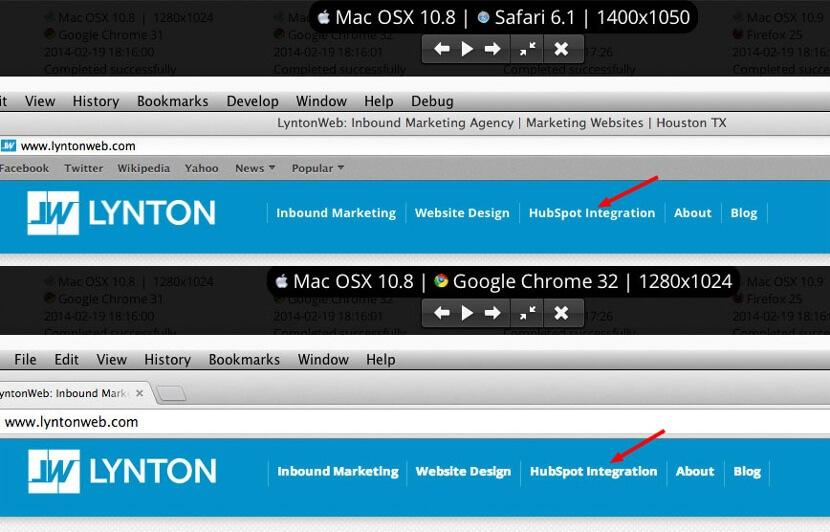830x532 pixels.
Task: Click collapse arrows icon under Chrome 32 title
Action: pyautogui.click(x=527, y=313)
